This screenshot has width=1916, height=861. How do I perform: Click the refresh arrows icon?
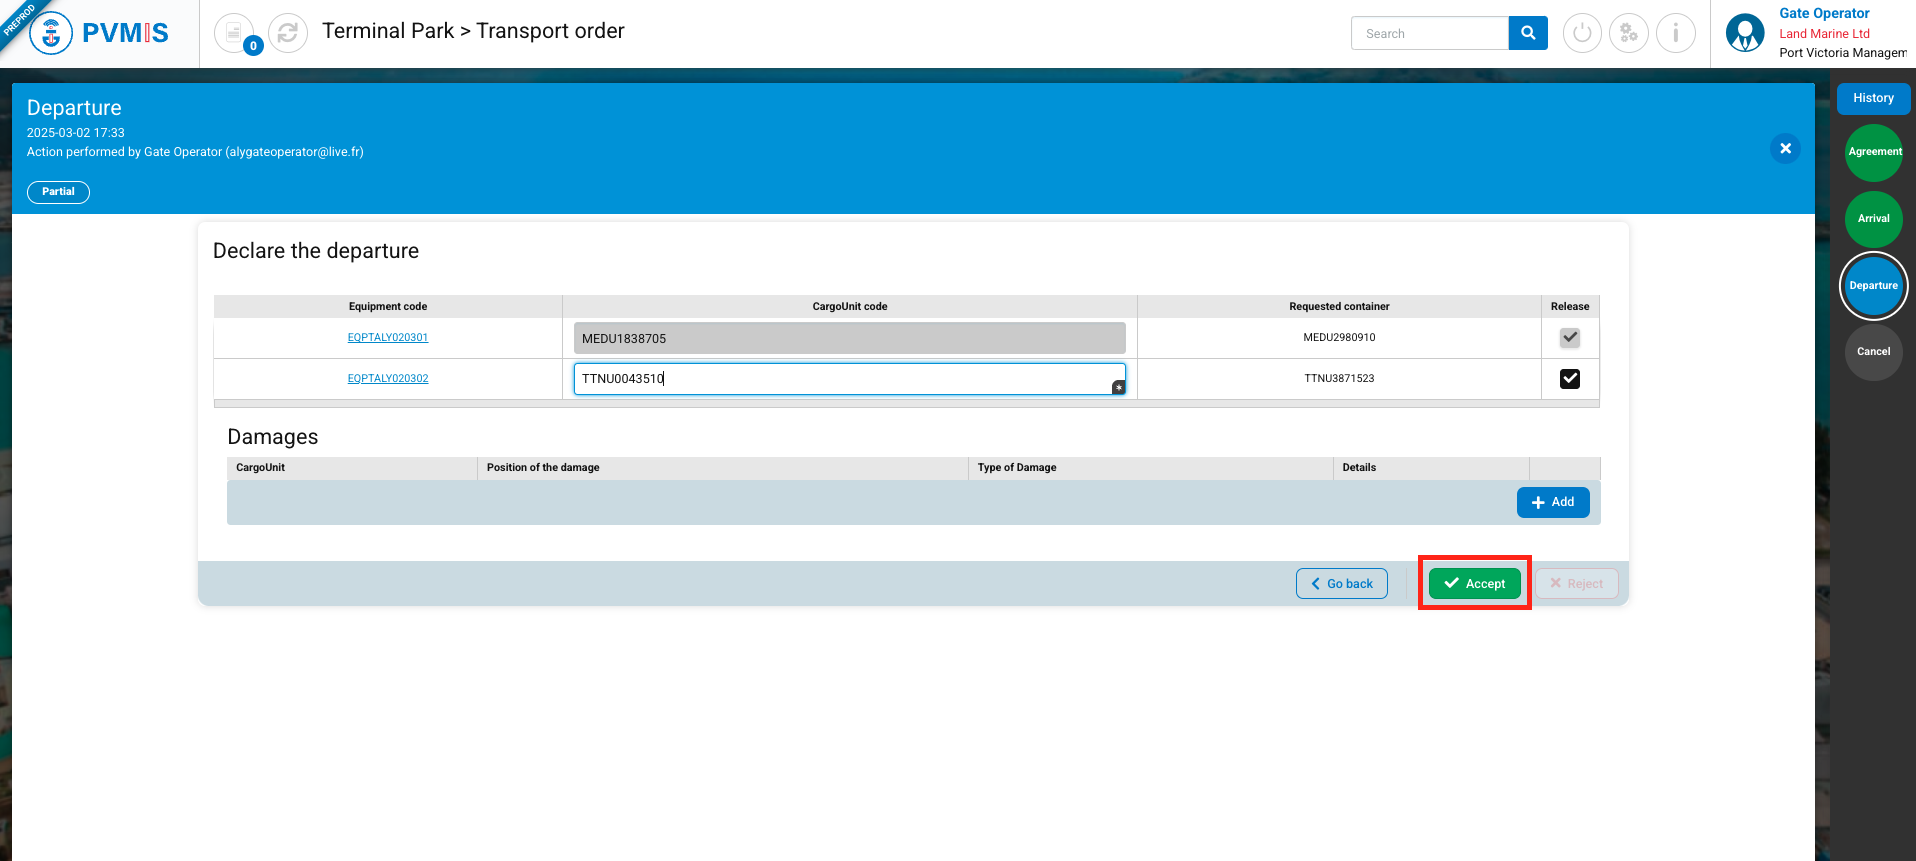click(x=288, y=33)
